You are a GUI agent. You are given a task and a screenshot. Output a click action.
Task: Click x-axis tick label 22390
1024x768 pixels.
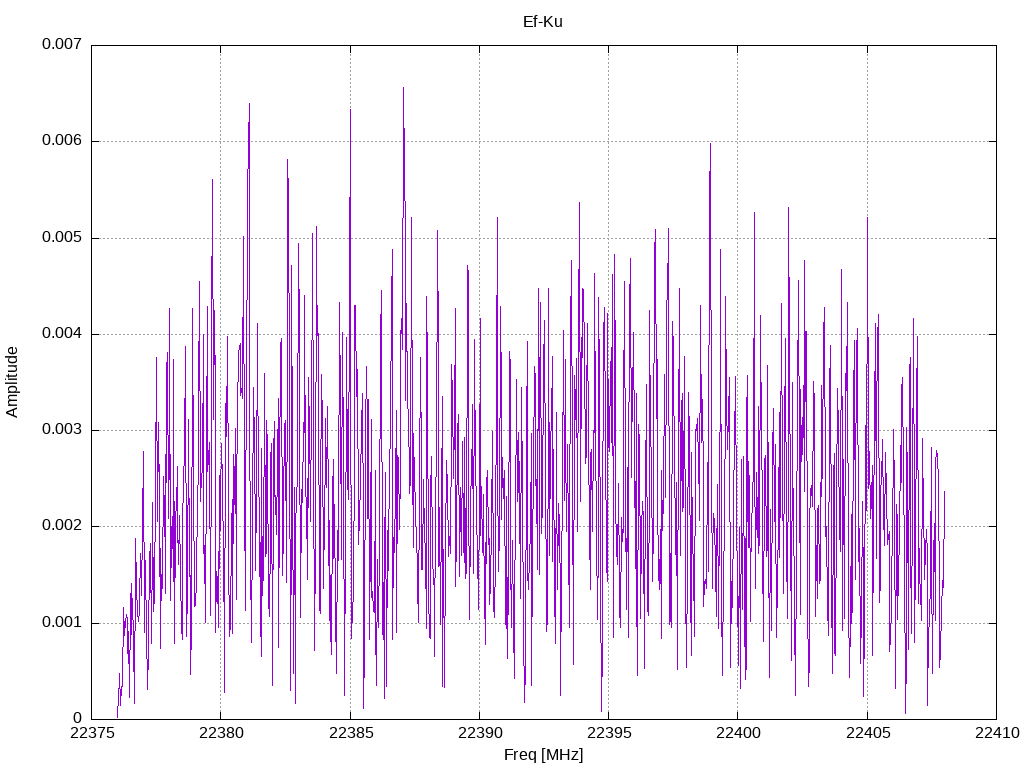[479, 733]
